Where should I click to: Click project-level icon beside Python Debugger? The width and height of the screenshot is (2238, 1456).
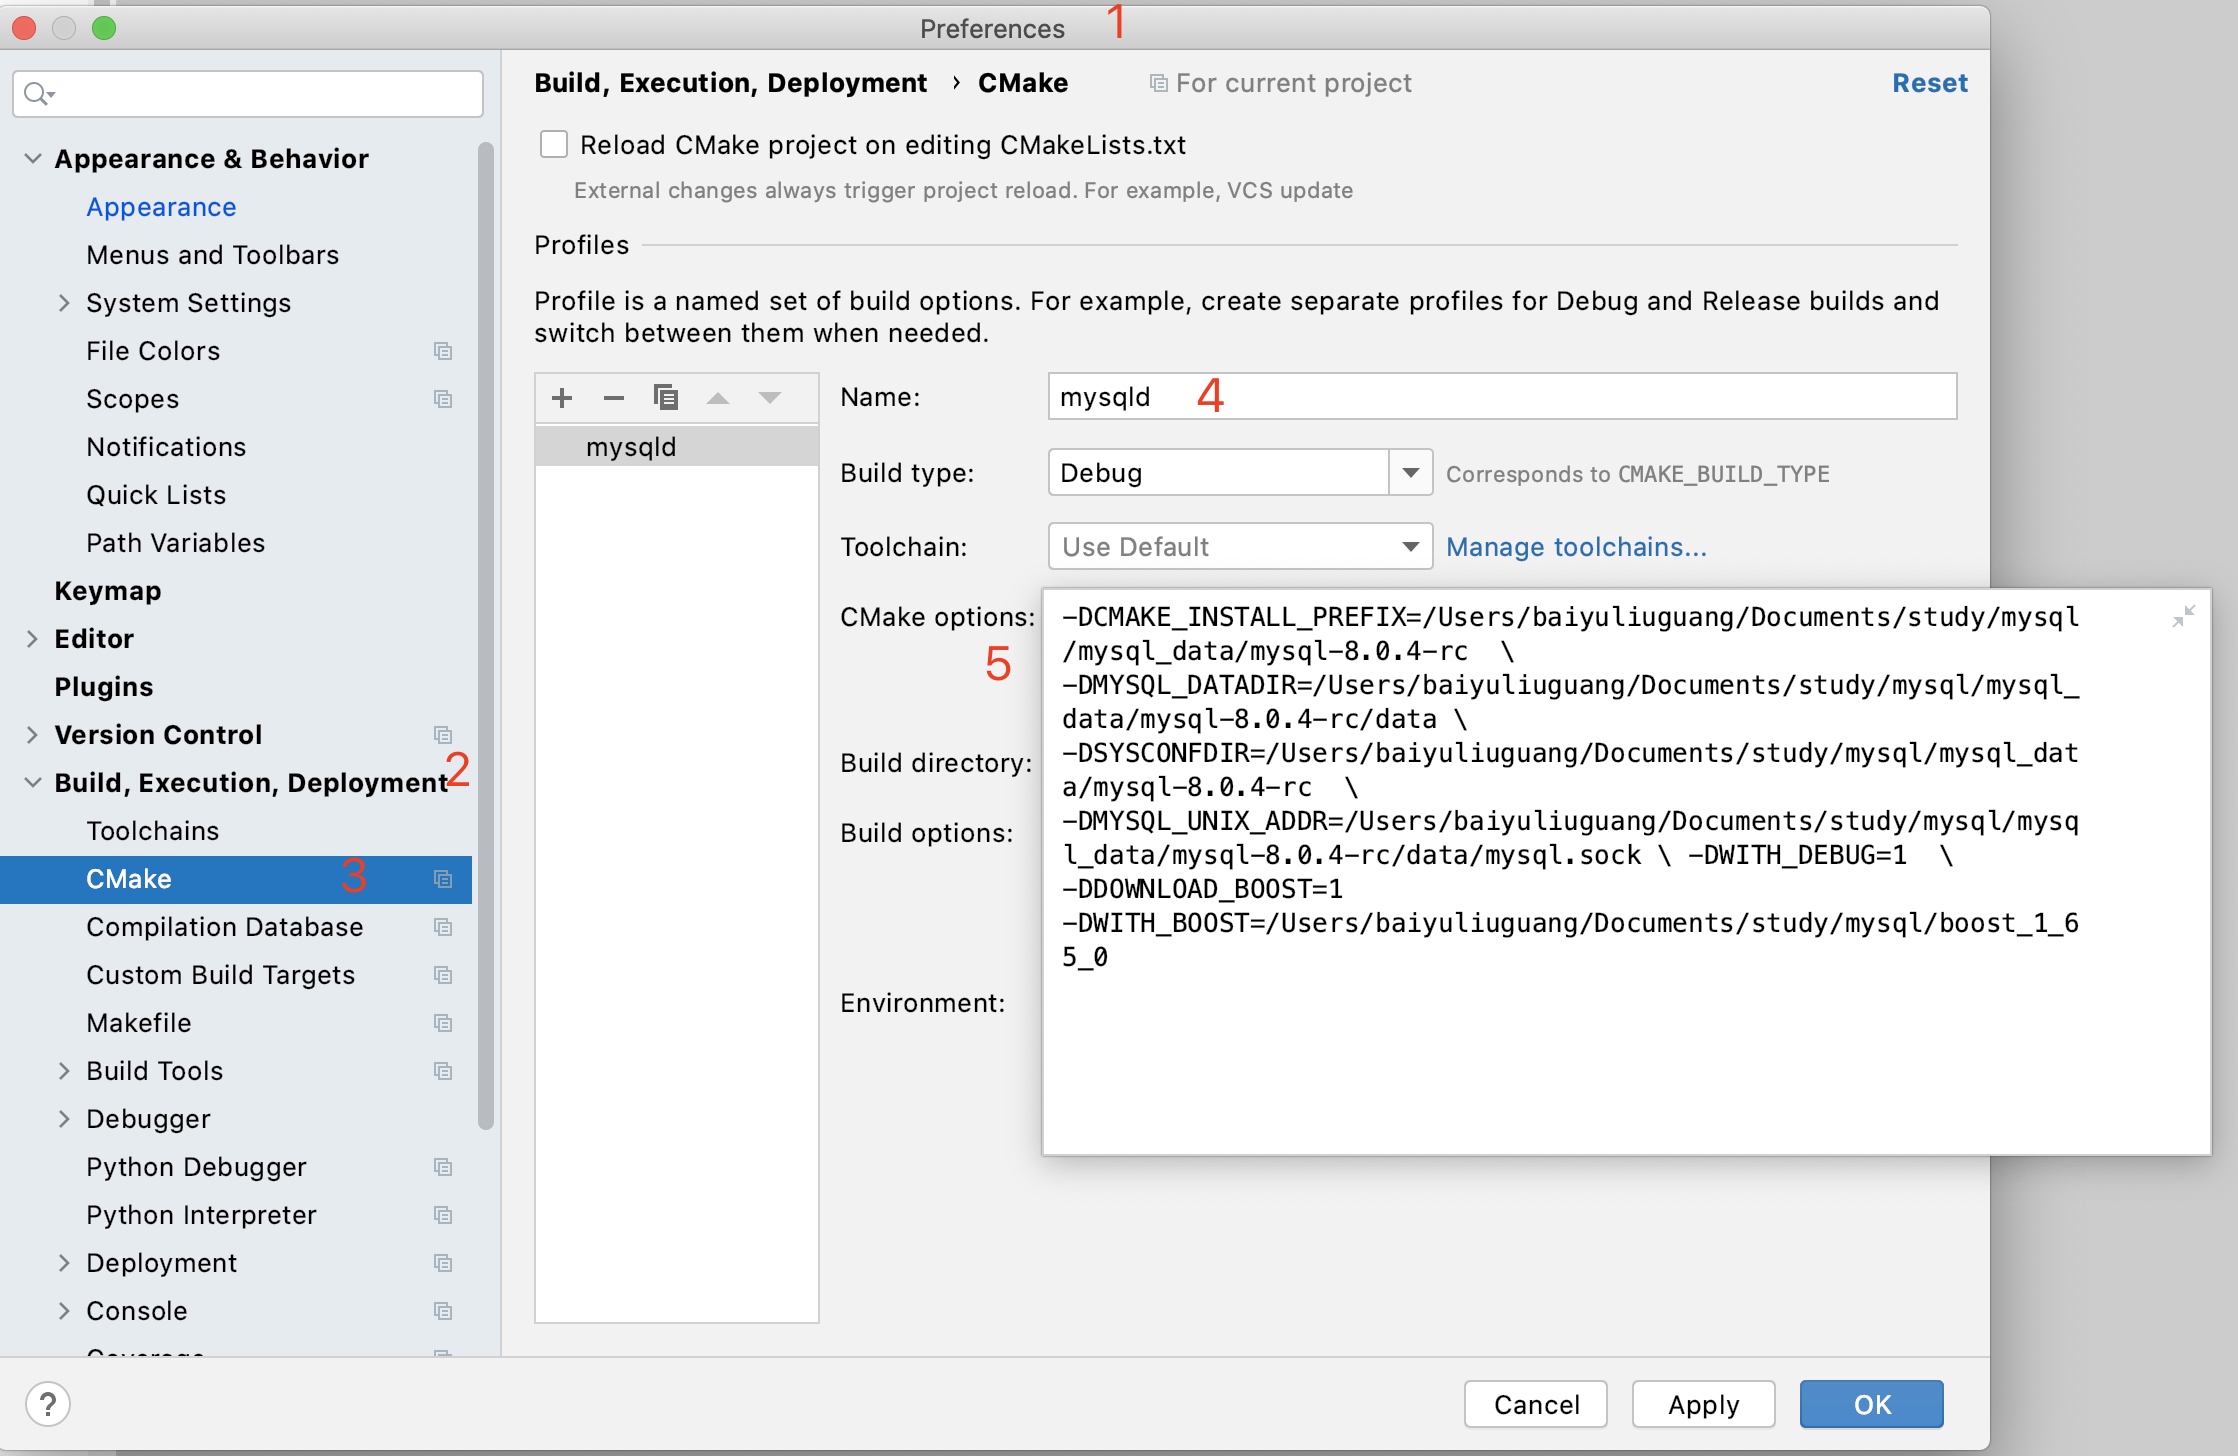[443, 1167]
